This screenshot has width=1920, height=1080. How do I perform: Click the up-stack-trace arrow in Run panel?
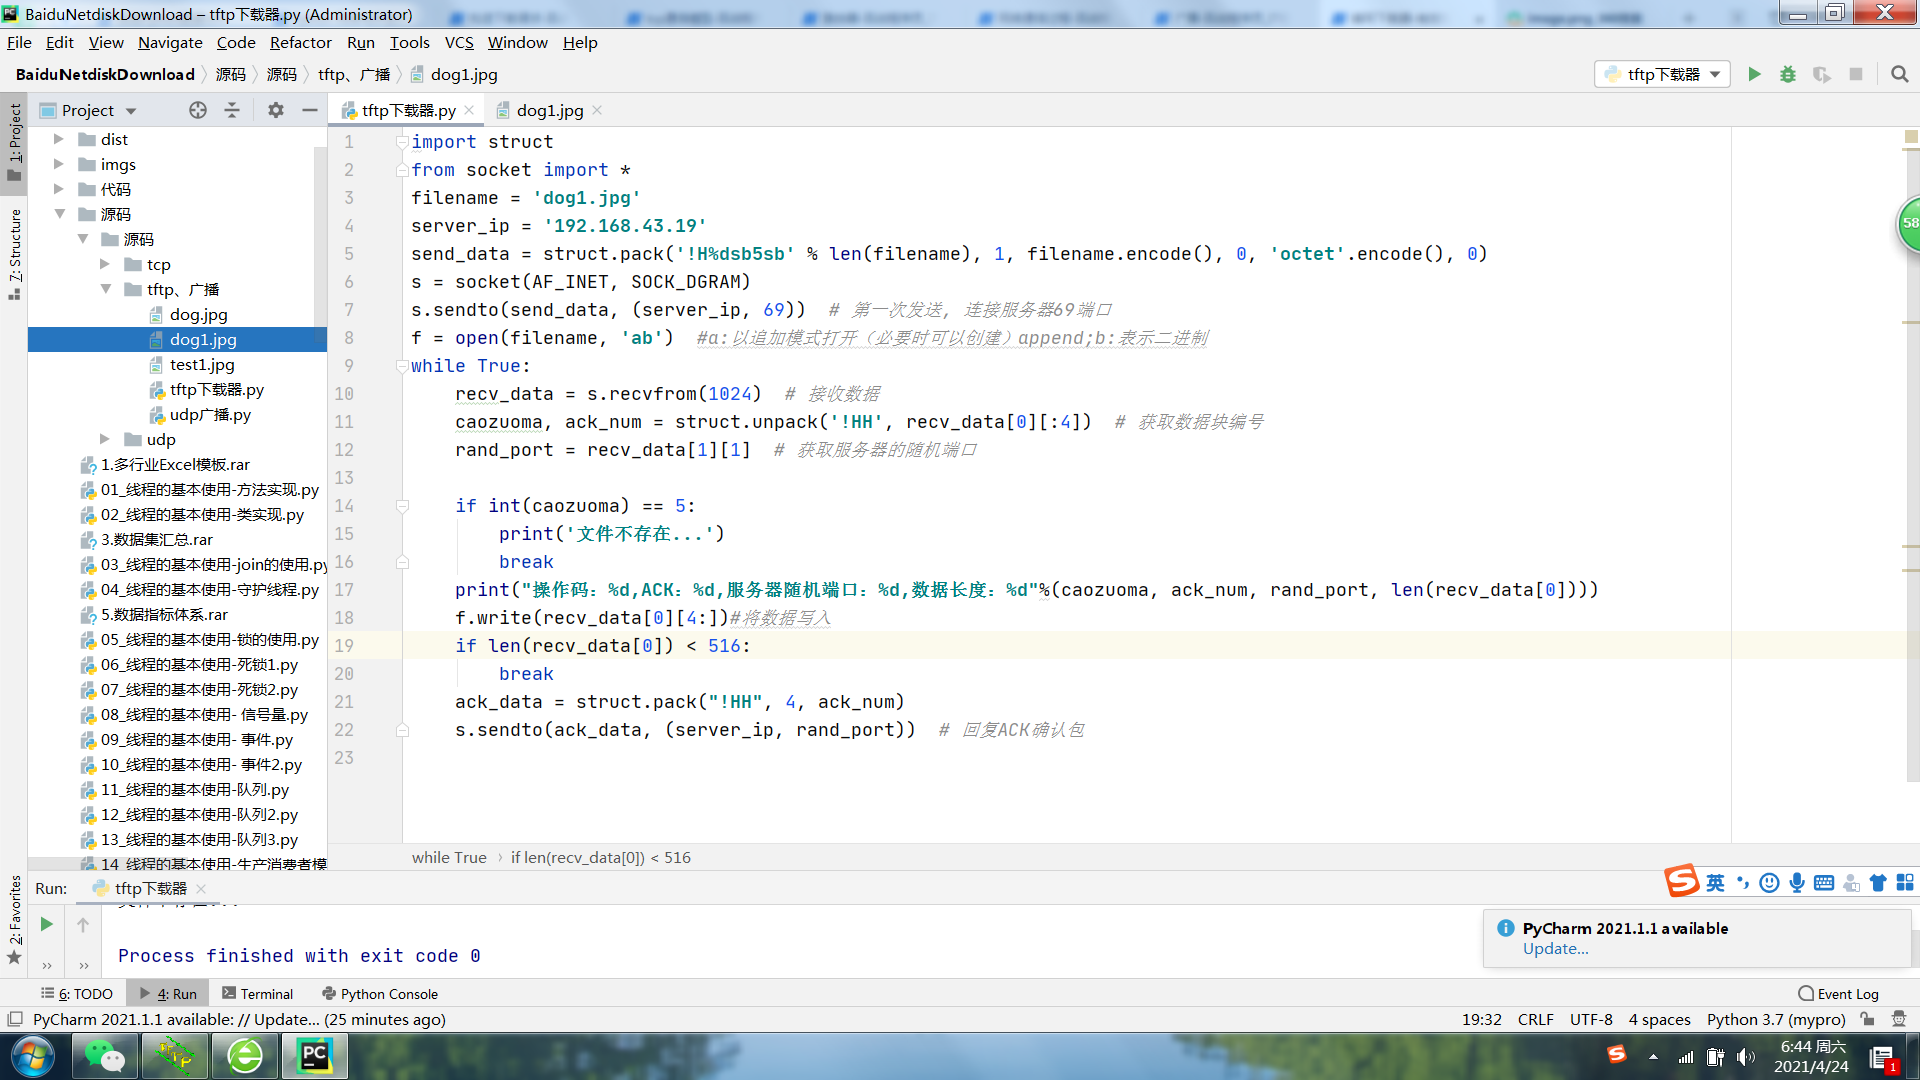coord(83,924)
